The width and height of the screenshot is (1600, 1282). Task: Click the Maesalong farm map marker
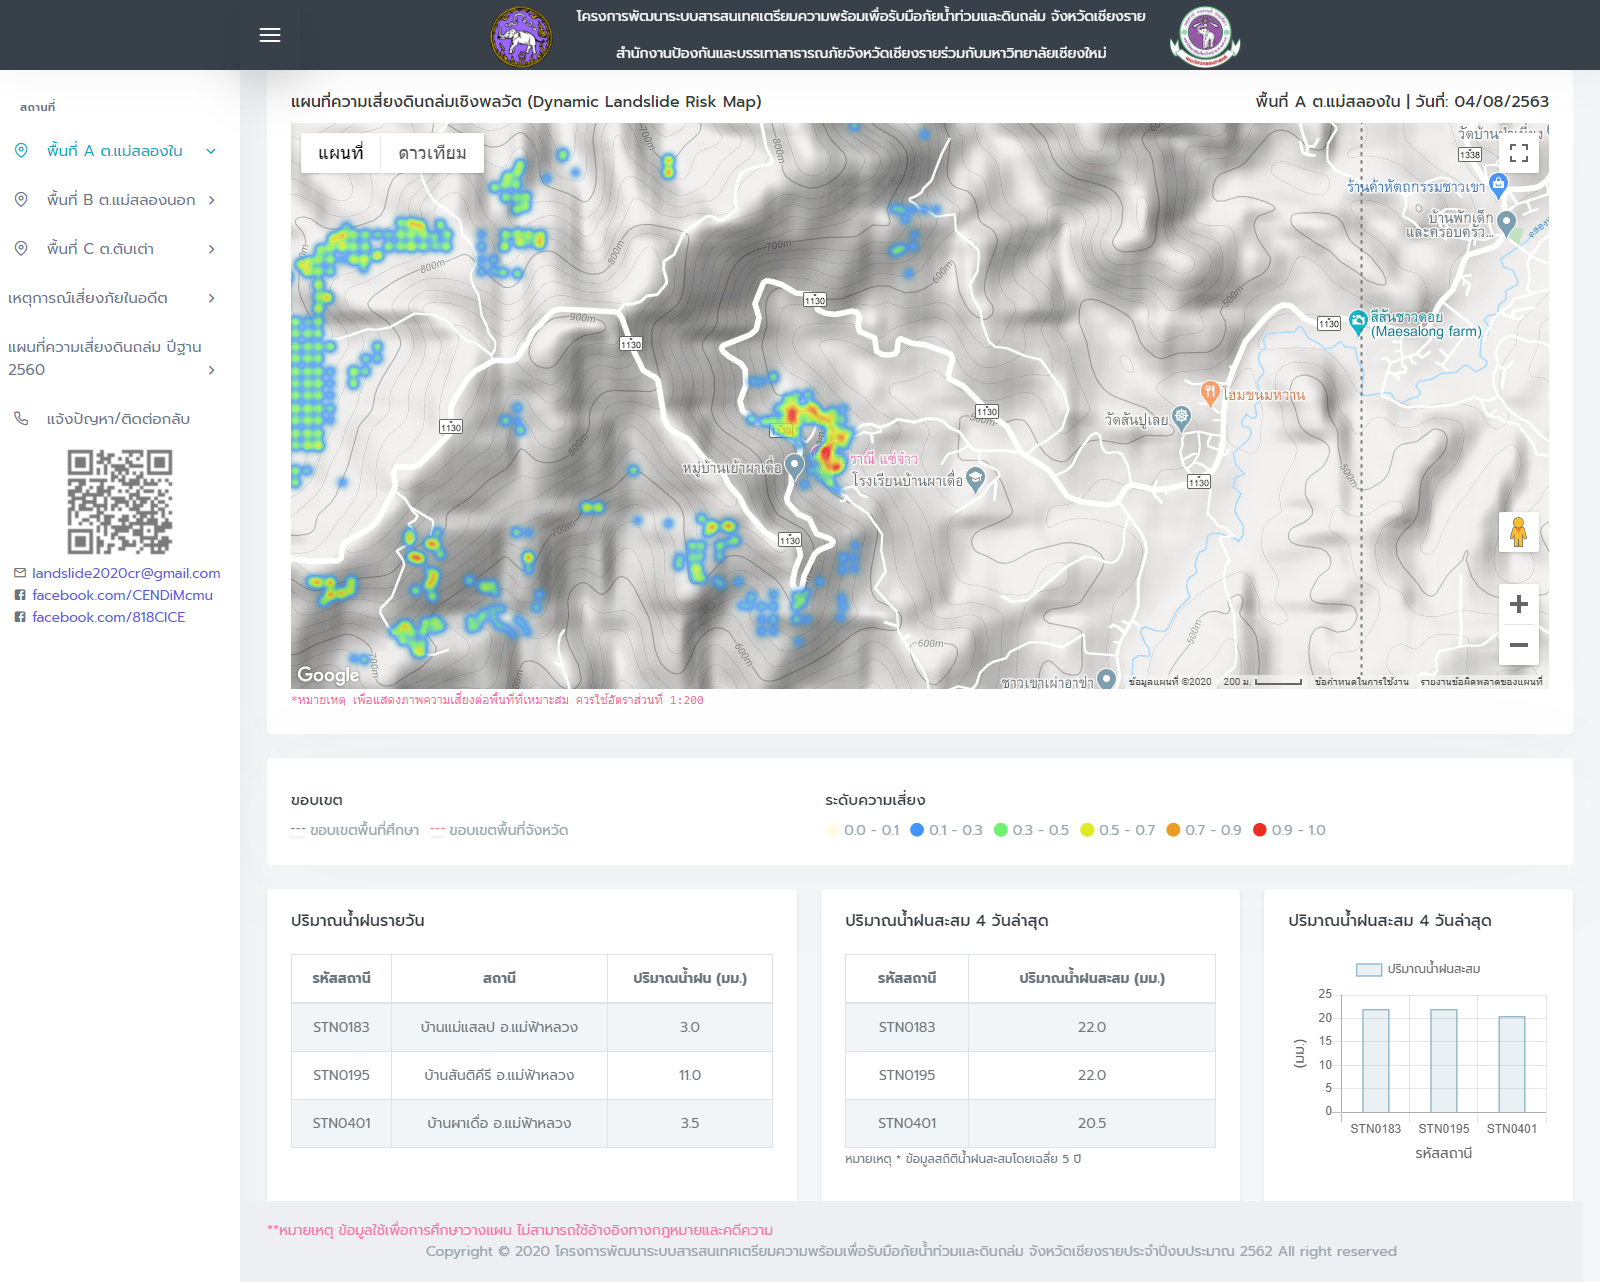(x=1357, y=321)
